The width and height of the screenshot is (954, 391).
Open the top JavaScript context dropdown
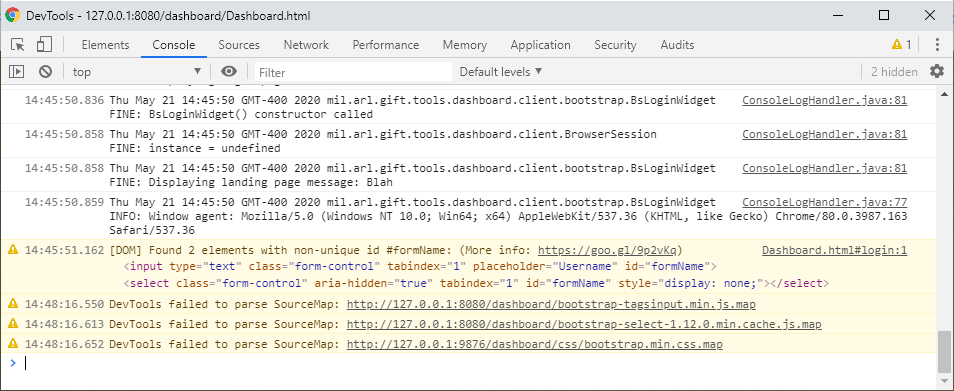137,72
